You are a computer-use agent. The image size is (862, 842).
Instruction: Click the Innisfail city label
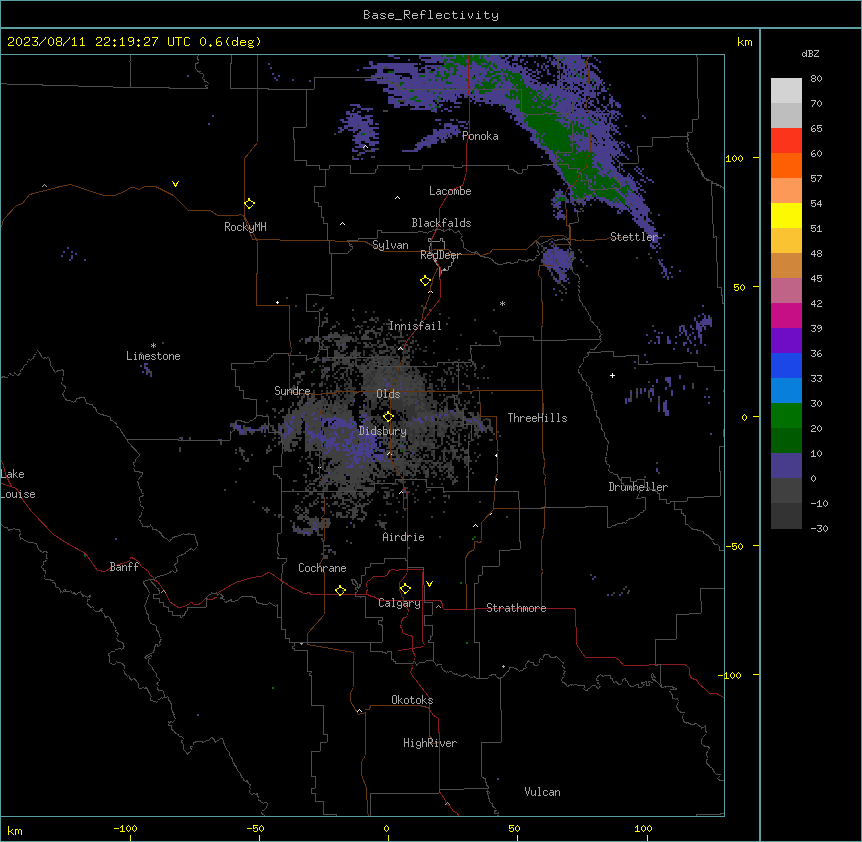415,326
